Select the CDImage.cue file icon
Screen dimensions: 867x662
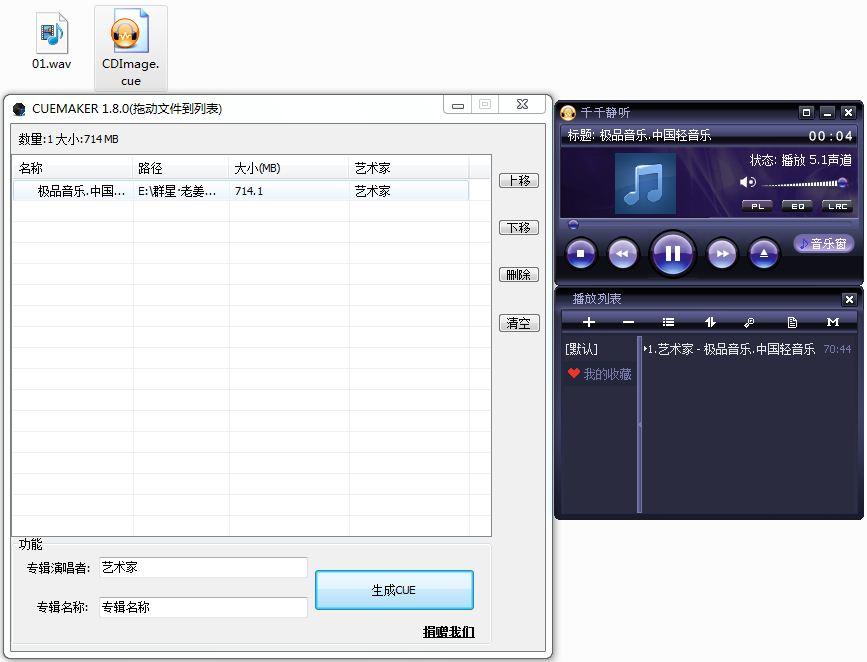130,48
